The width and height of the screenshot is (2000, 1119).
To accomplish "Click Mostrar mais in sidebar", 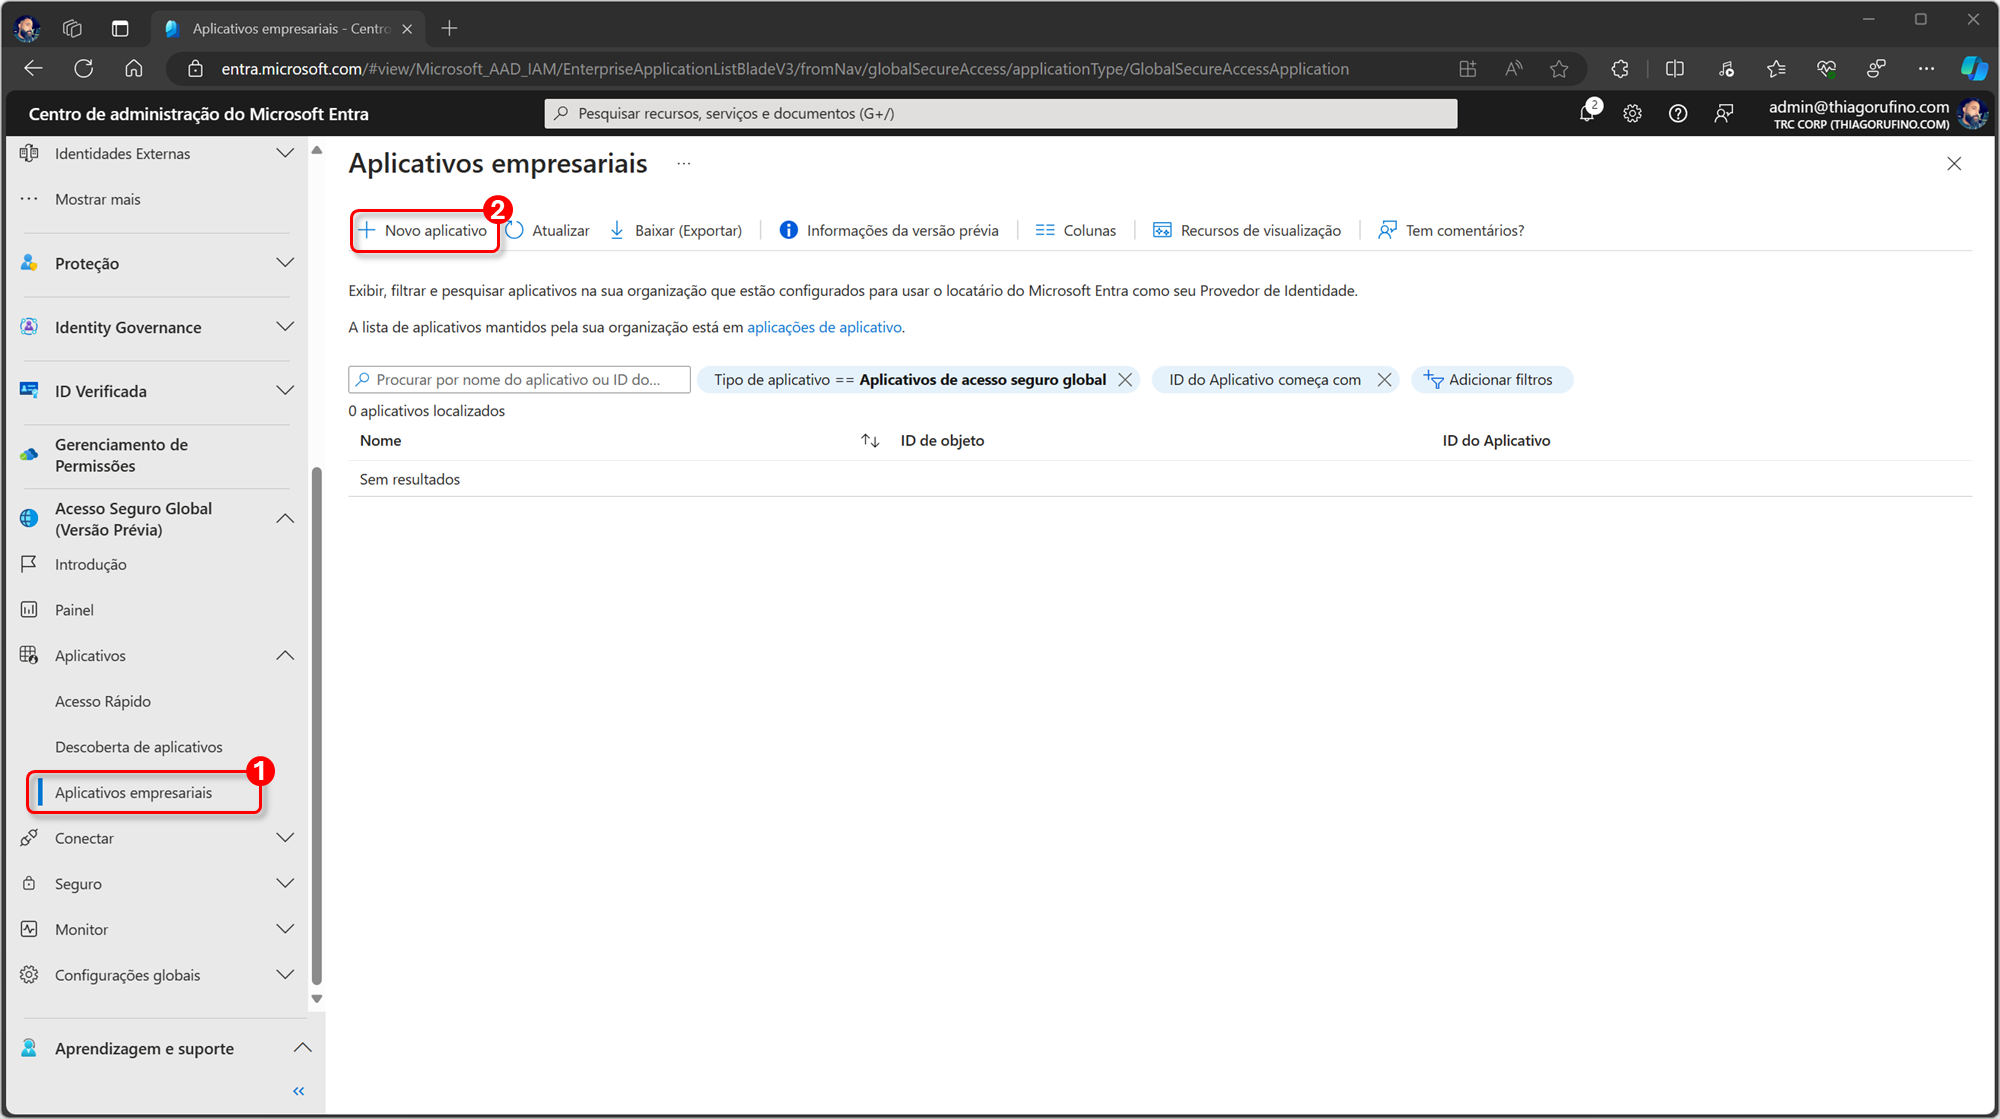I will point(98,199).
